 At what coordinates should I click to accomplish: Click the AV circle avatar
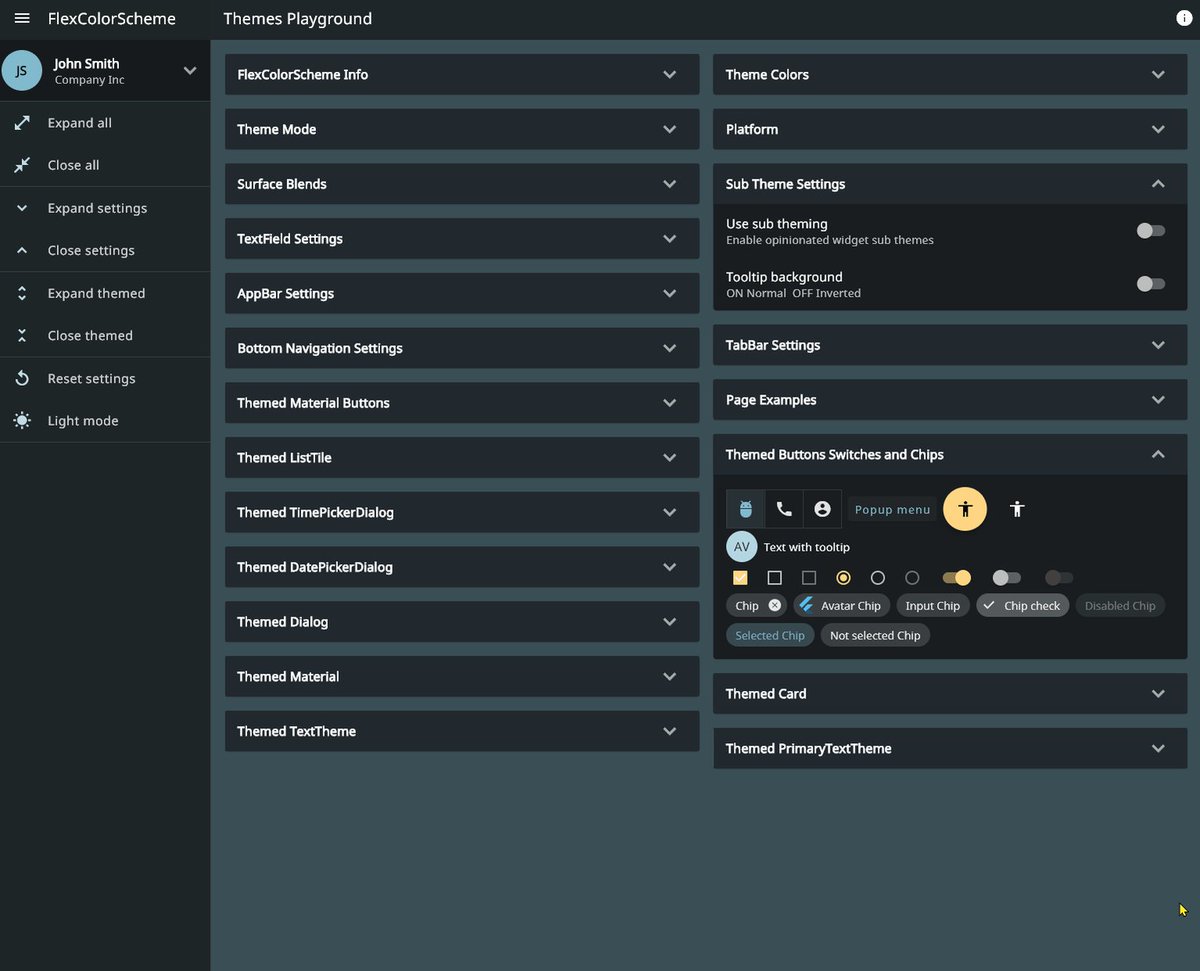[742, 547]
